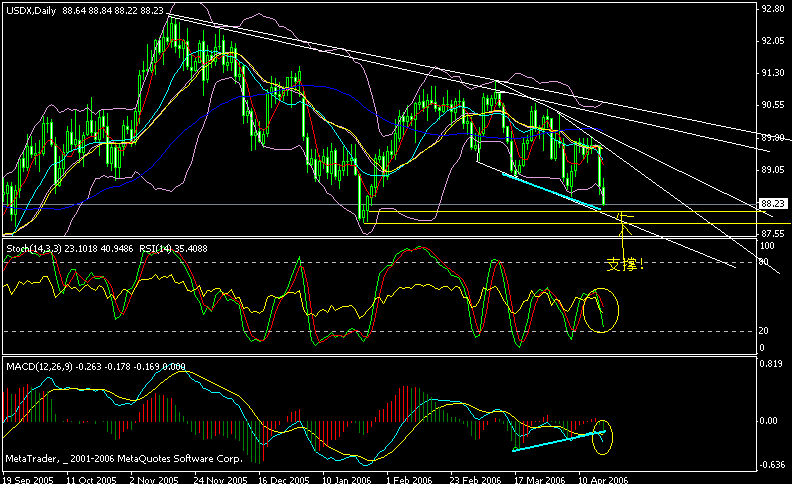
Task: Click the 16 Dec 2005 date label
Action: [x=284, y=479]
